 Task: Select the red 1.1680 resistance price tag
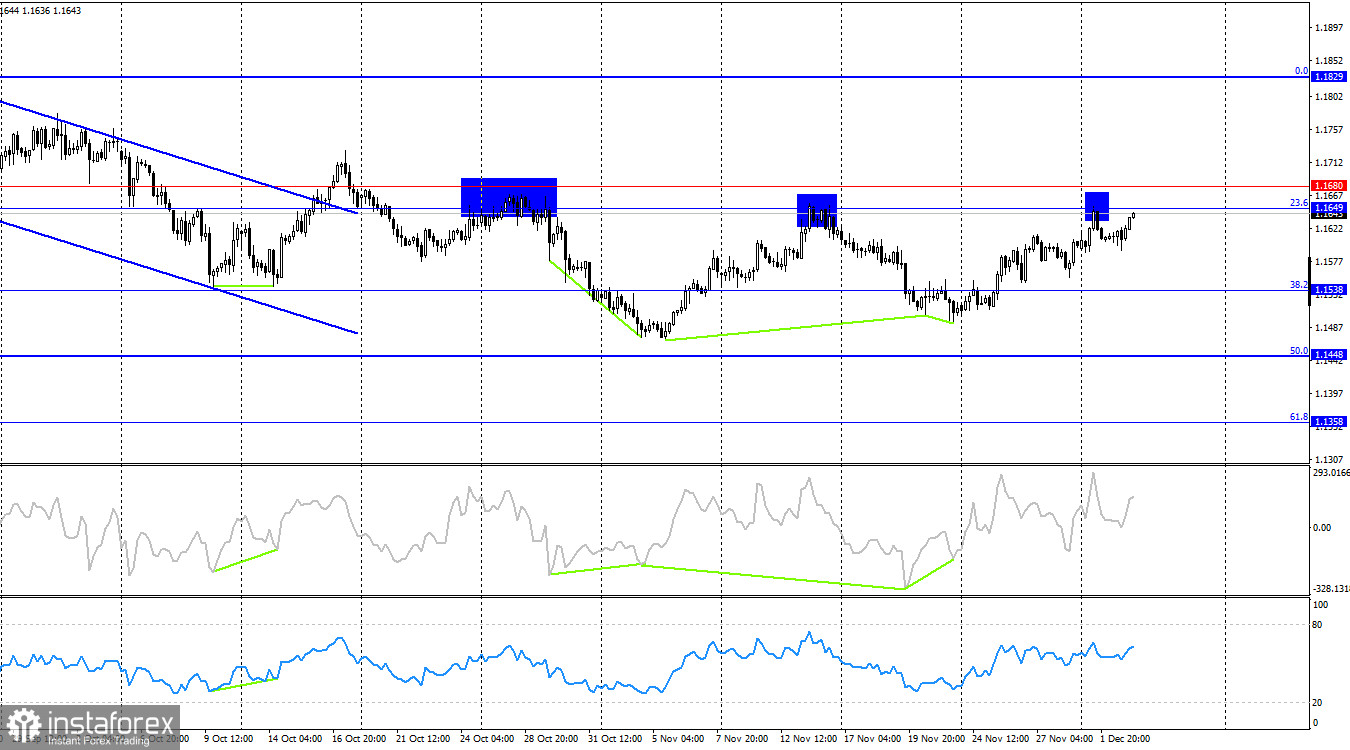pyautogui.click(x=1329, y=184)
